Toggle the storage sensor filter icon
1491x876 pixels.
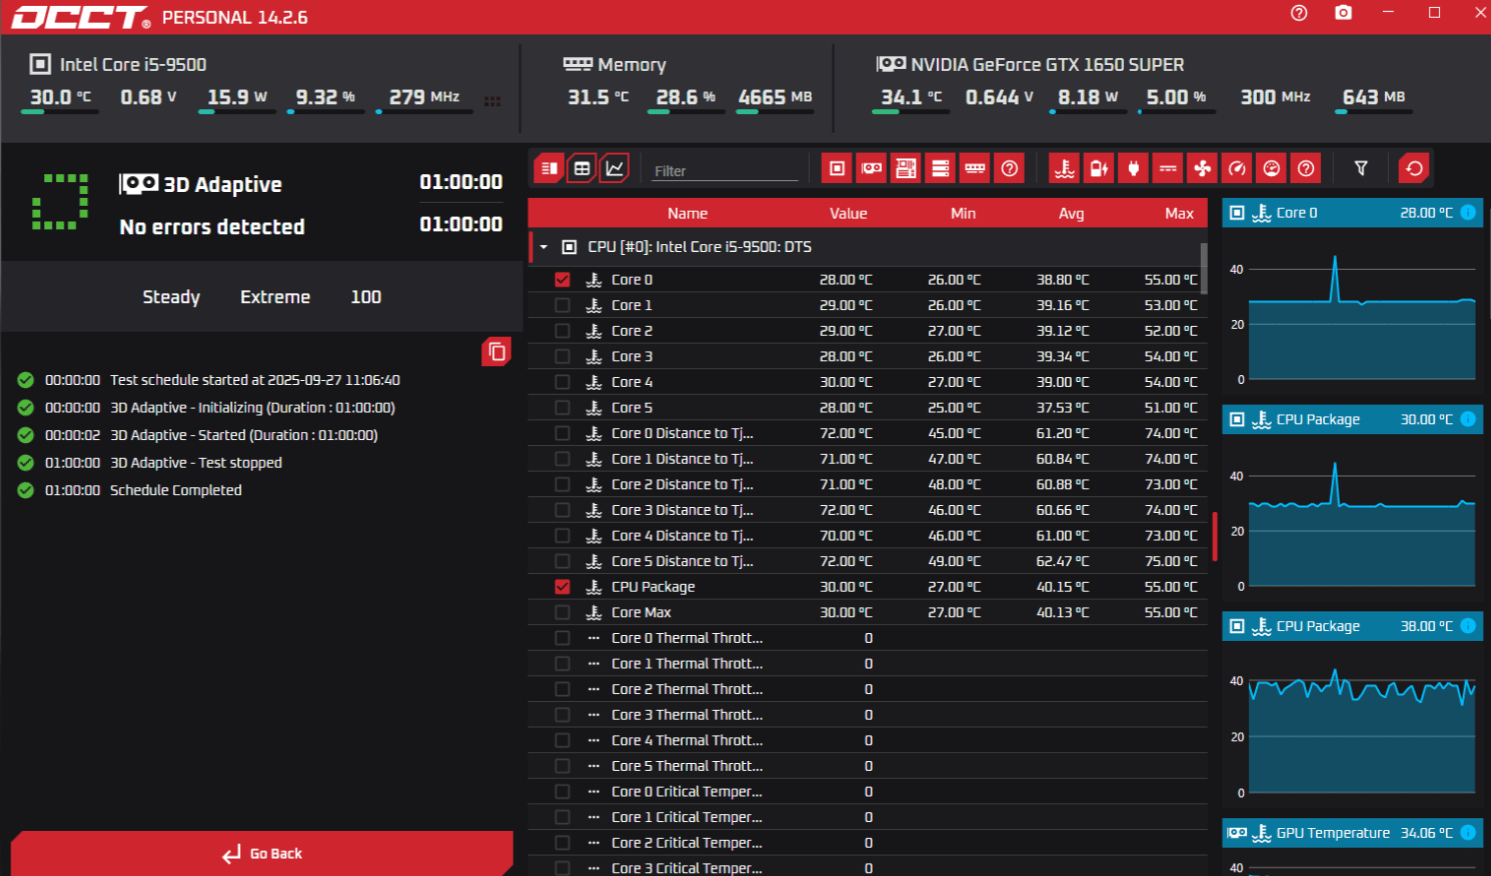[x=941, y=169]
